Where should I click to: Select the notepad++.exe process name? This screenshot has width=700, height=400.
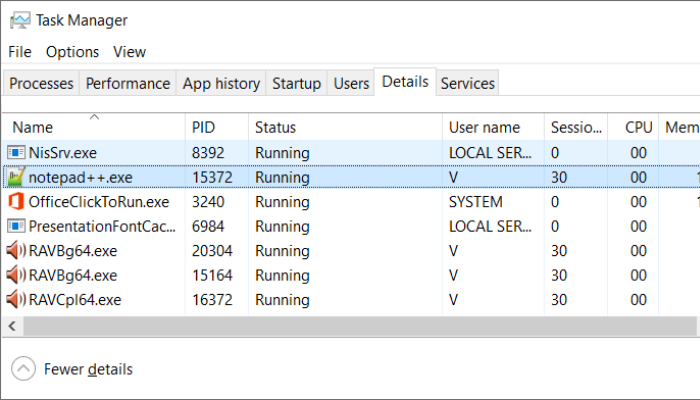pyautogui.click(x=80, y=177)
